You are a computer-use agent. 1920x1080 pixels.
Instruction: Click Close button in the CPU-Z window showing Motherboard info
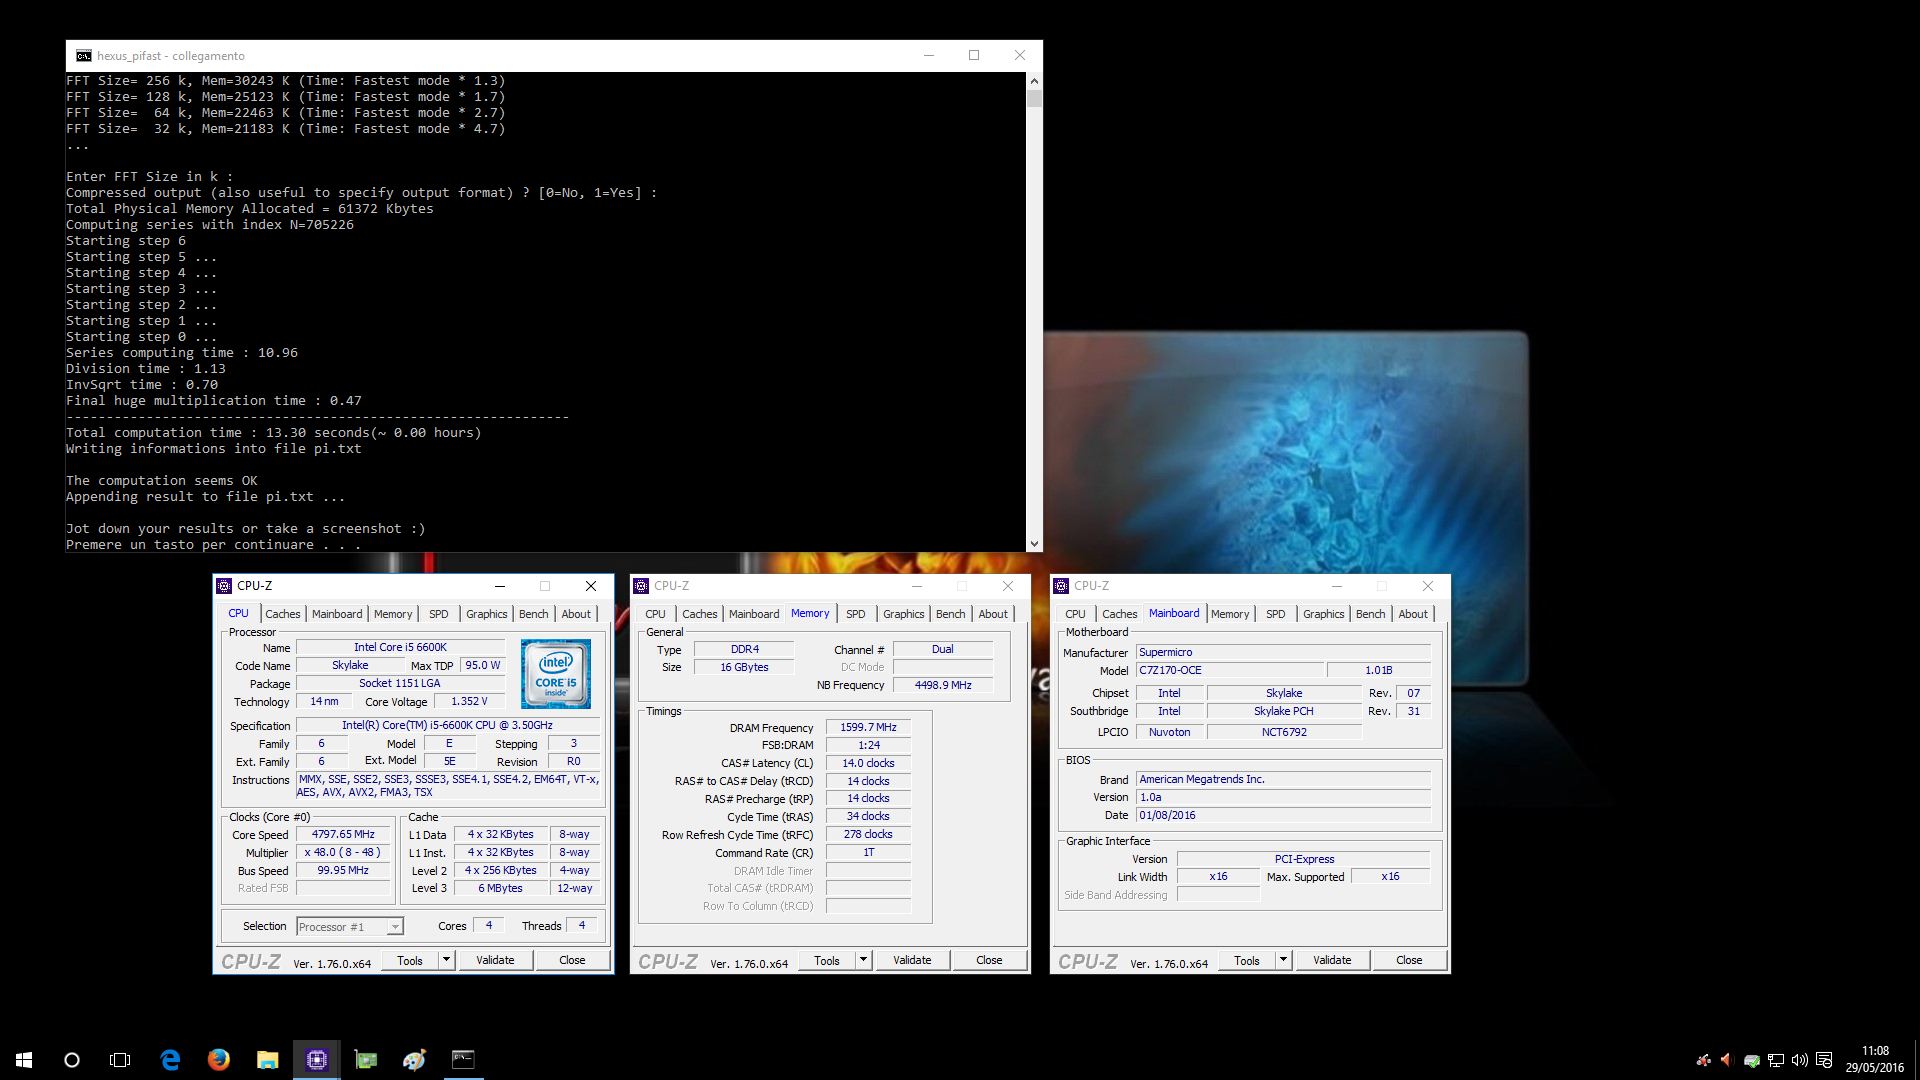(1409, 960)
